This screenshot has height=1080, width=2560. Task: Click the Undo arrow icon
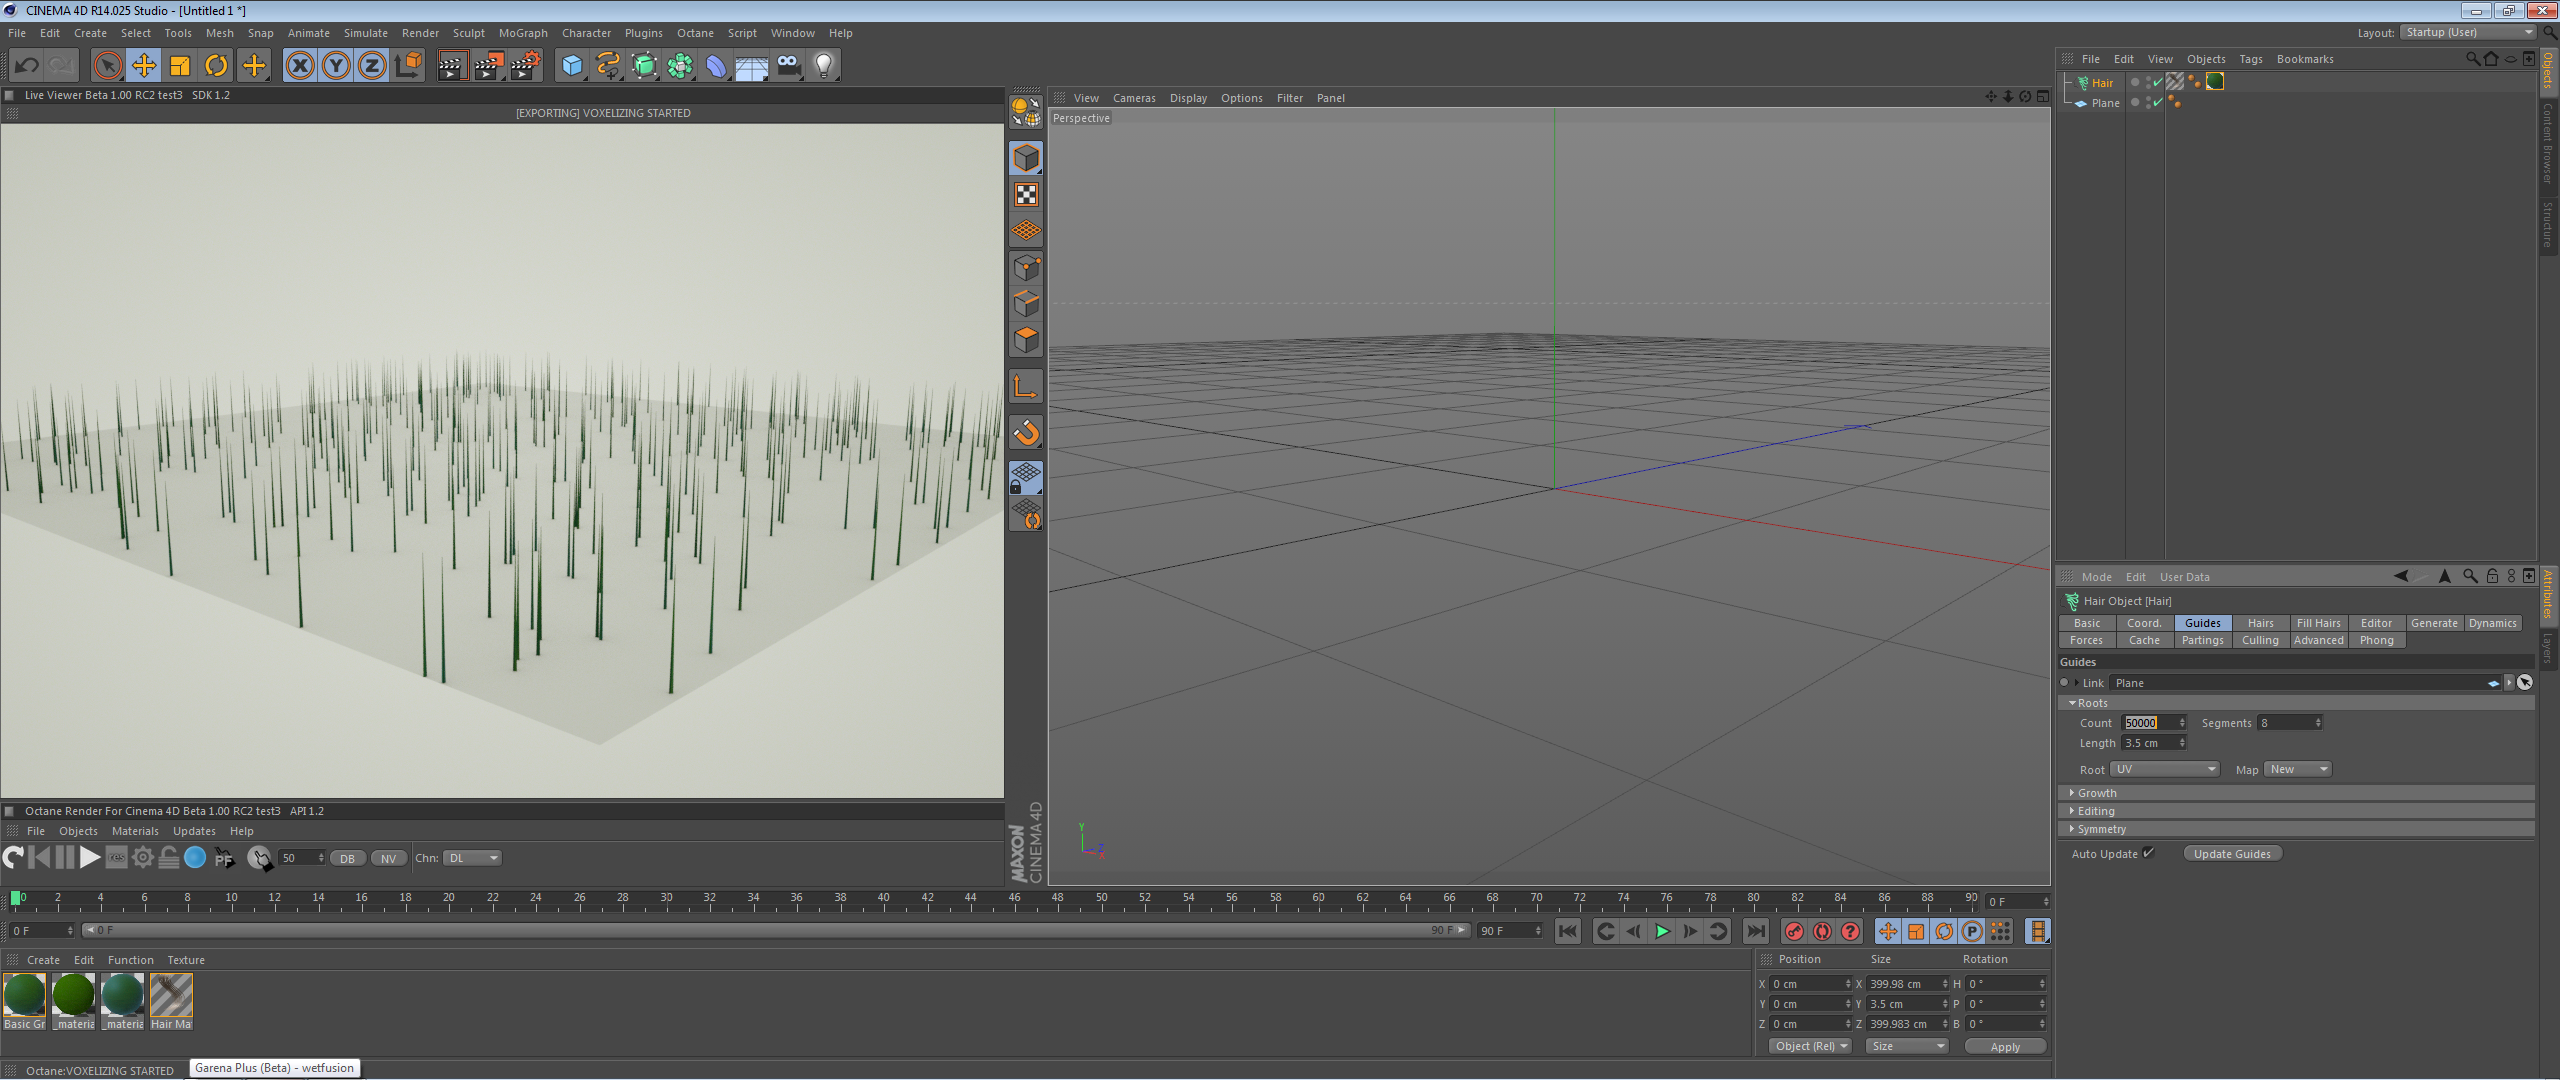(27, 66)
